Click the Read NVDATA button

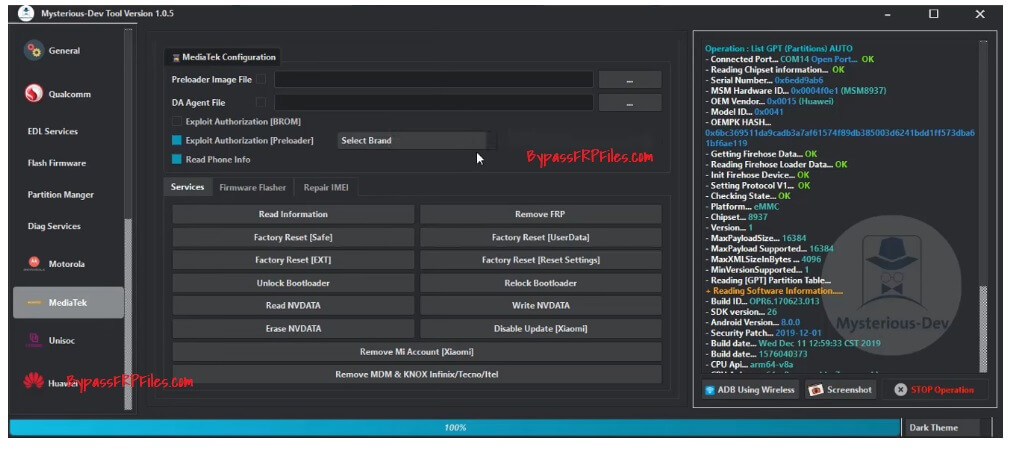point(293,306)
